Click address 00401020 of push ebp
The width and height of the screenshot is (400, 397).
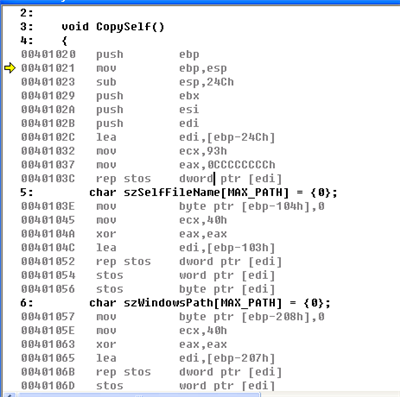coord(48,54)
